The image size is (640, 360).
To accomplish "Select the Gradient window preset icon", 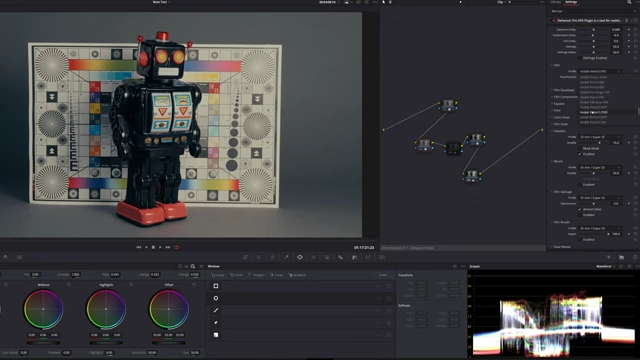I will point(216,335).
